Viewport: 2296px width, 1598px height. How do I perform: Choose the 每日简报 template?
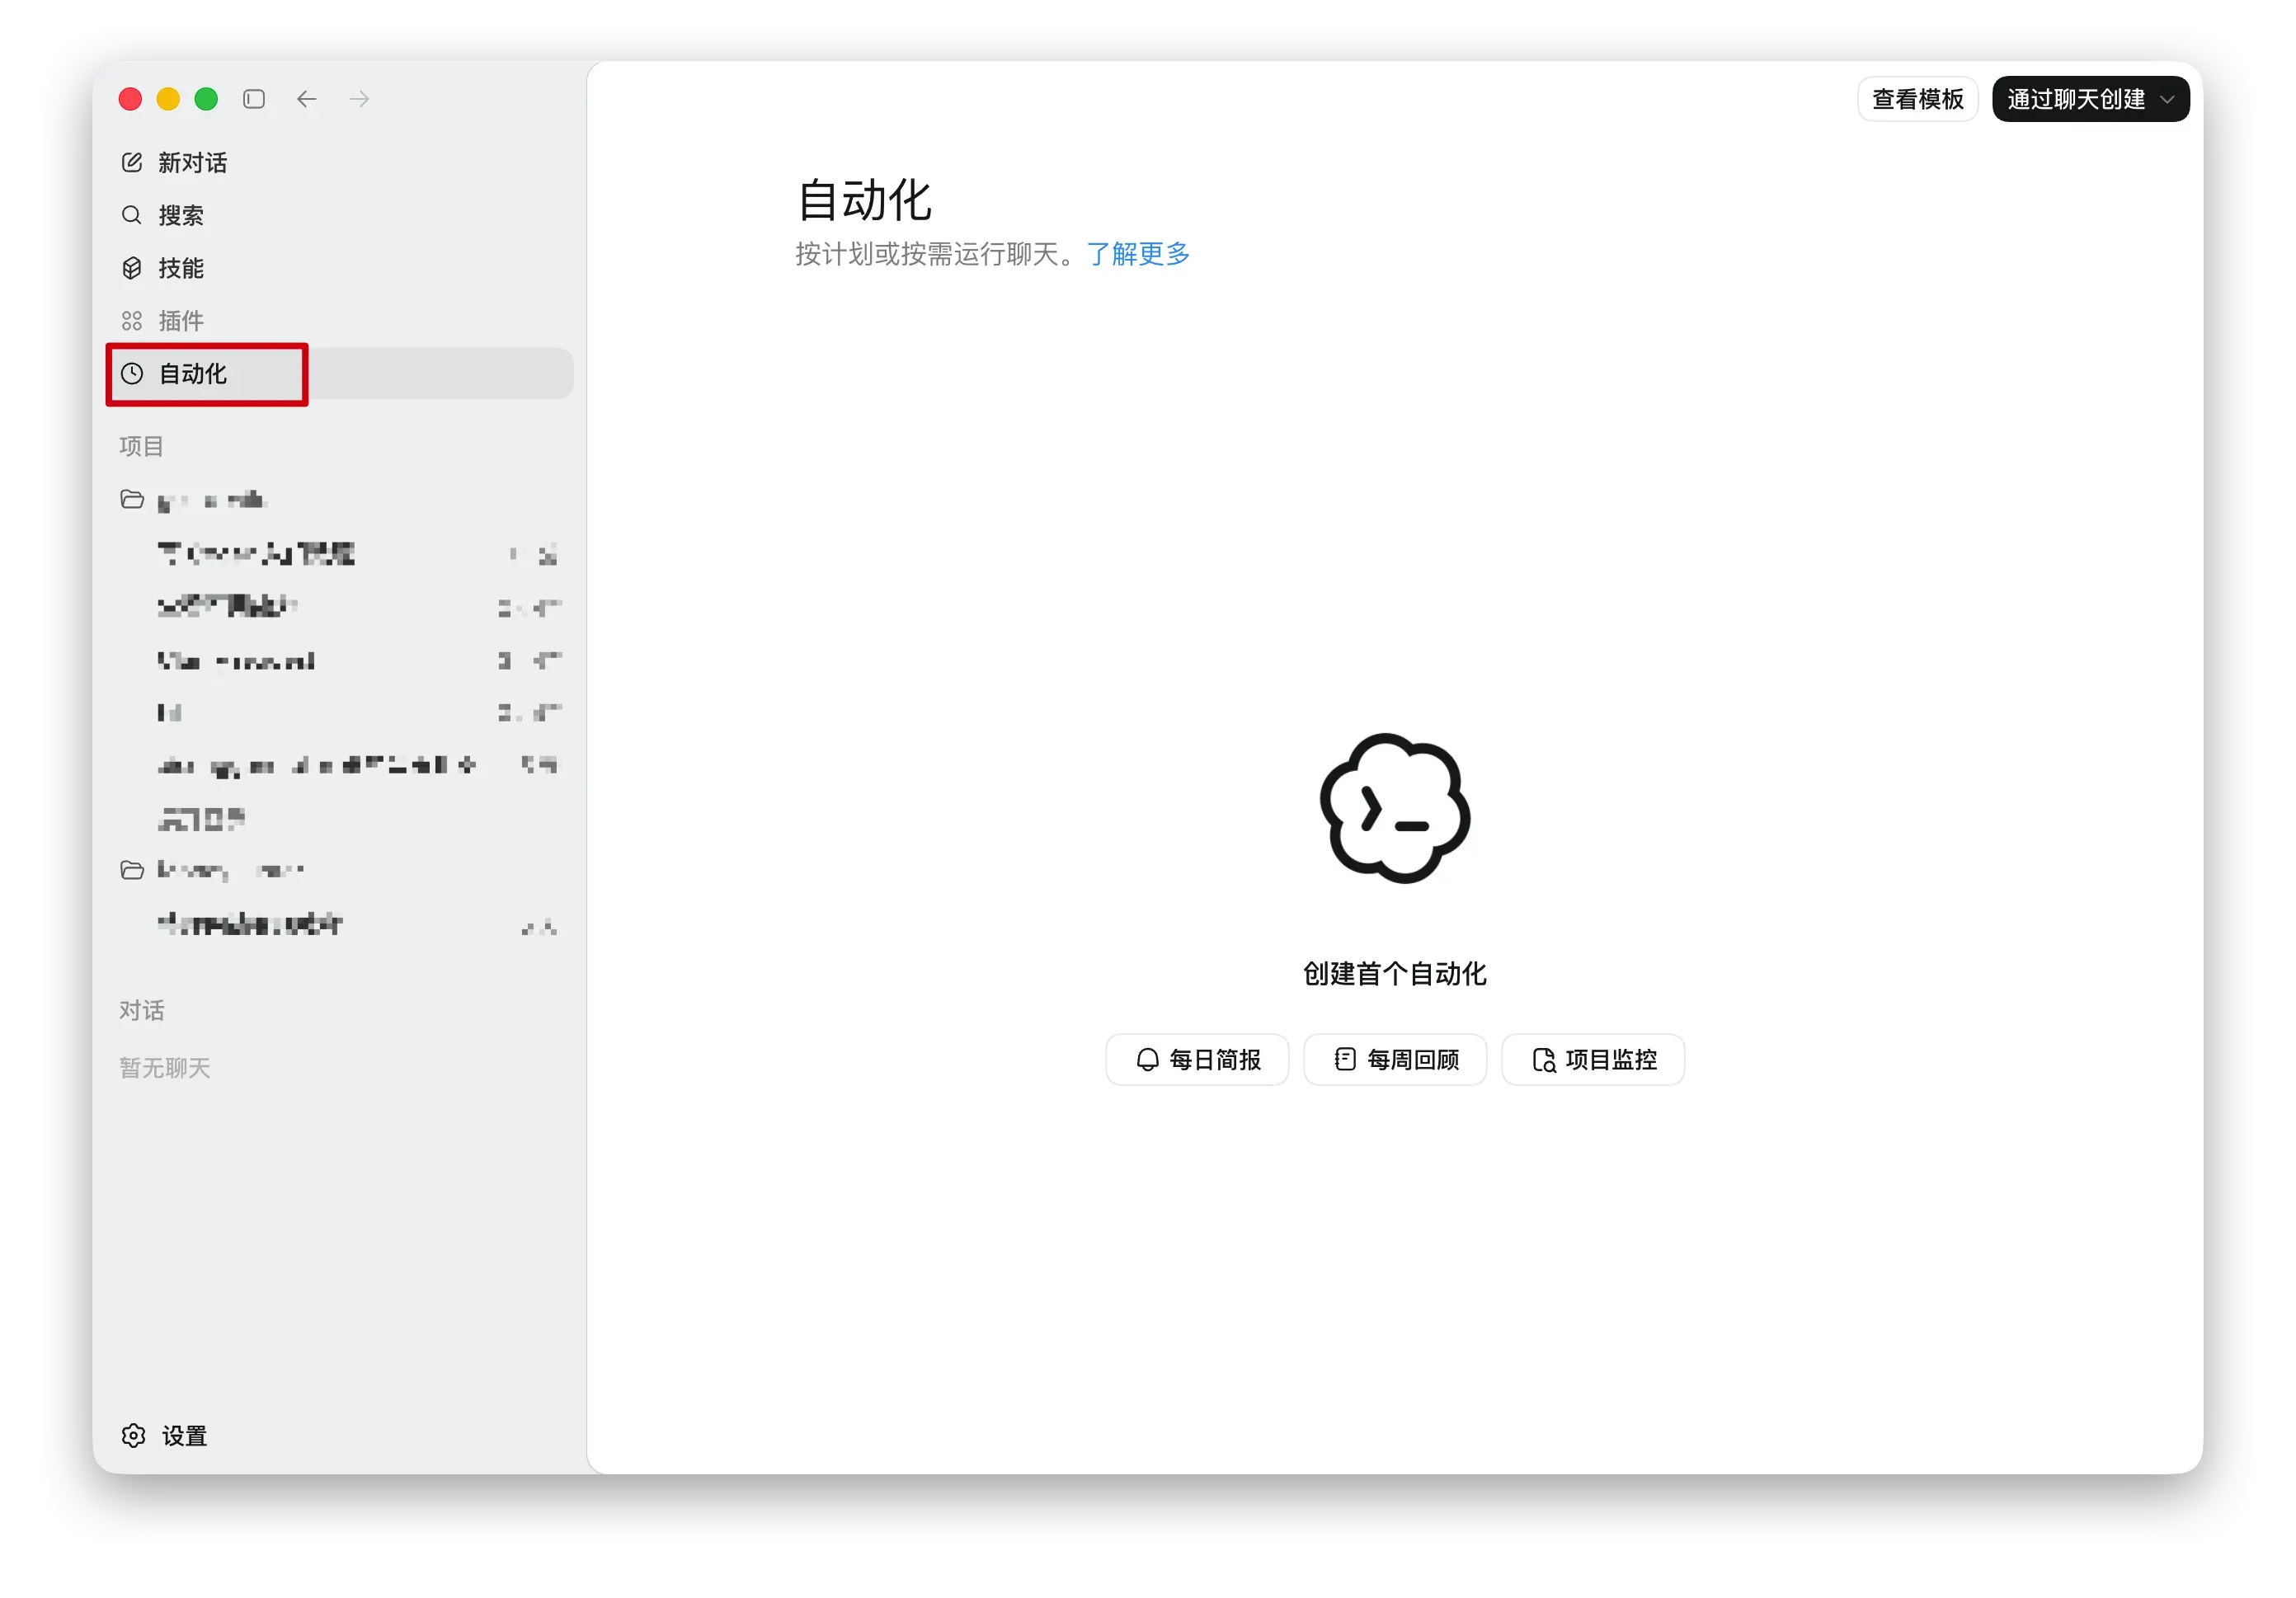(x=1197, y=1060)
